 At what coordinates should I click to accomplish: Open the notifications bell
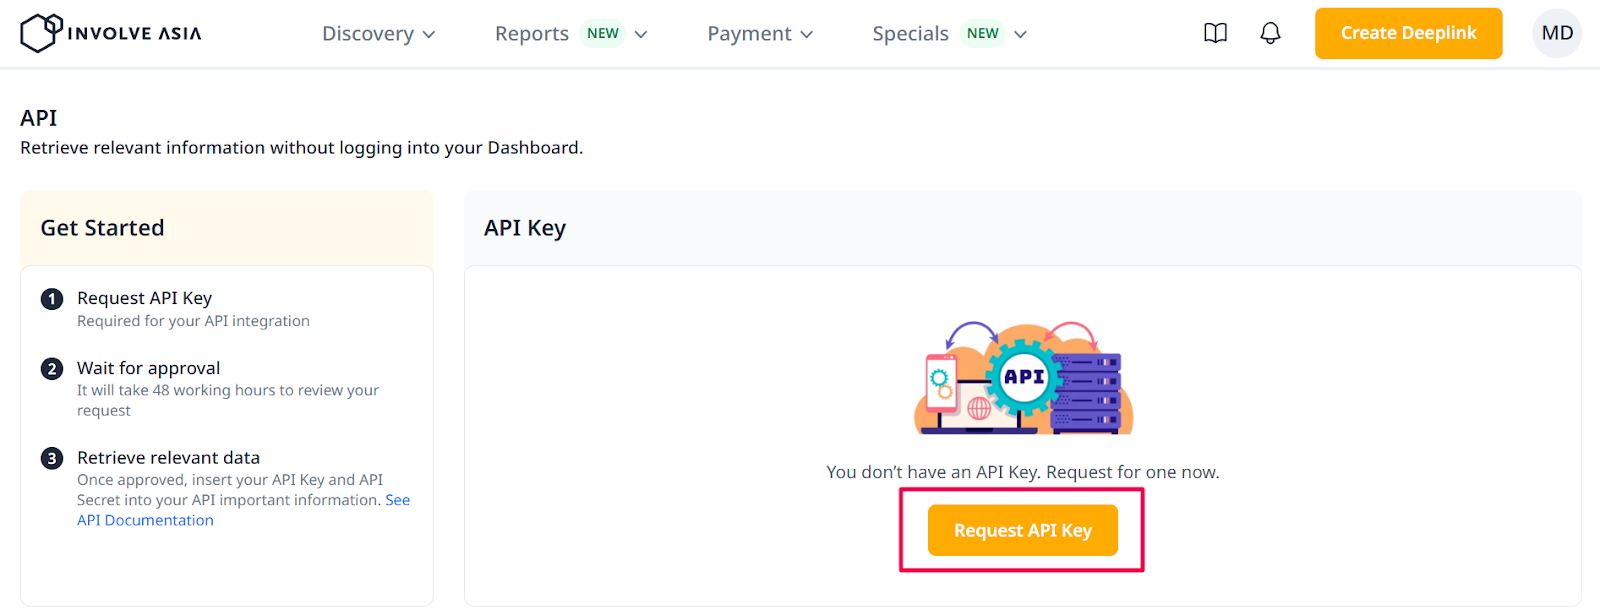click(1270, 33)
